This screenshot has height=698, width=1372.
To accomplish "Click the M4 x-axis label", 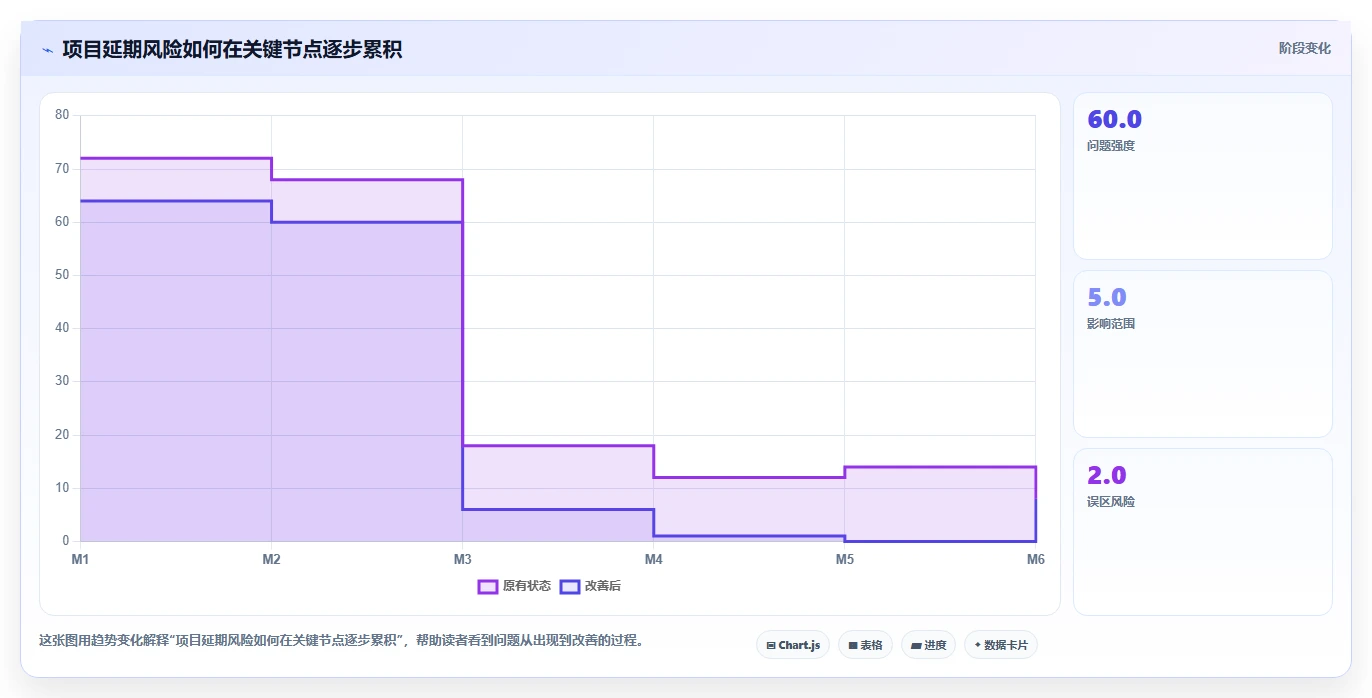I will pos(653,559).
